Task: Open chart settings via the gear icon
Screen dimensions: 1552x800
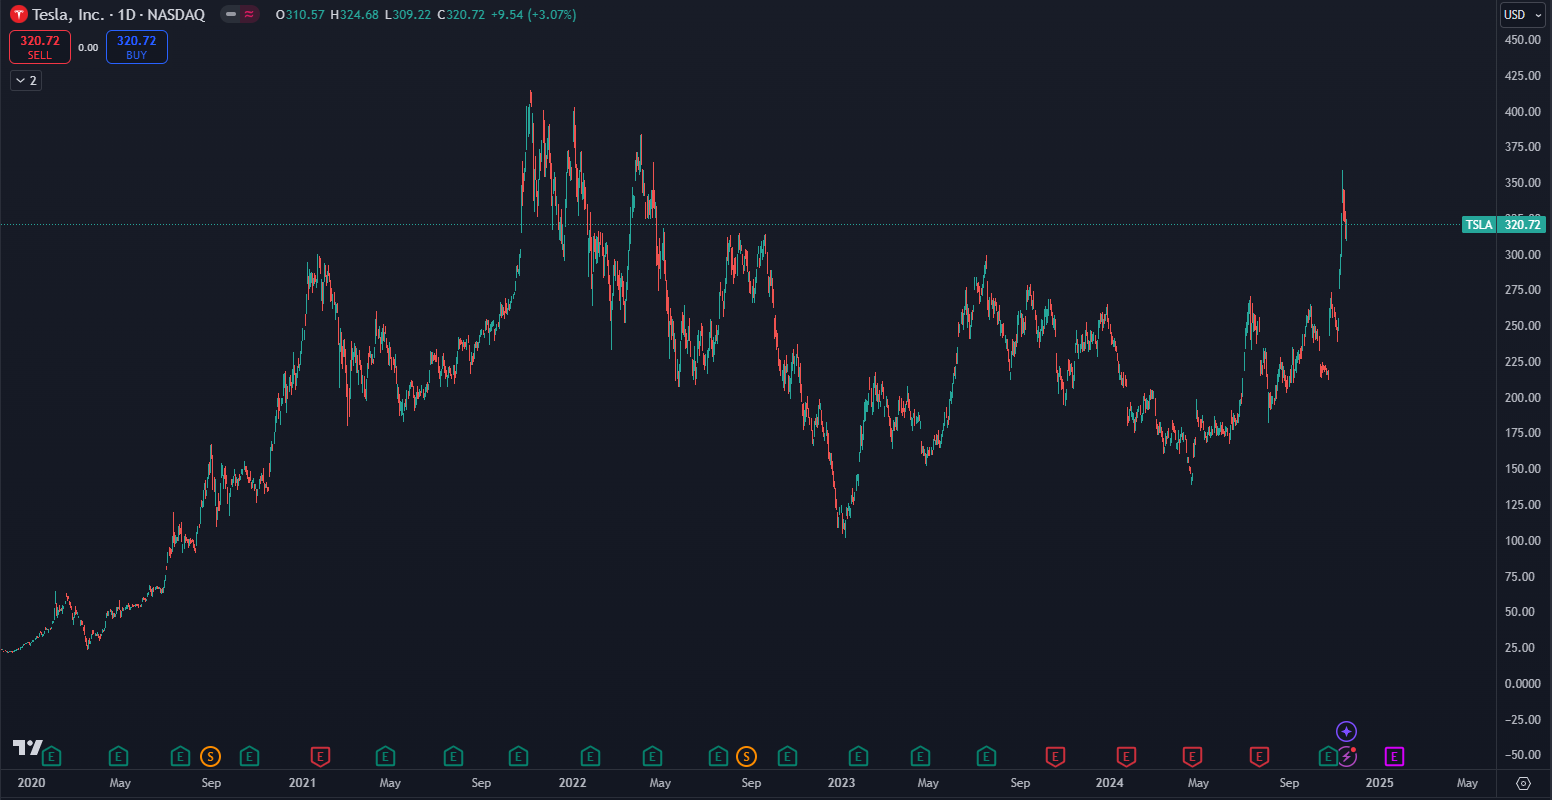Action: 1524,783
